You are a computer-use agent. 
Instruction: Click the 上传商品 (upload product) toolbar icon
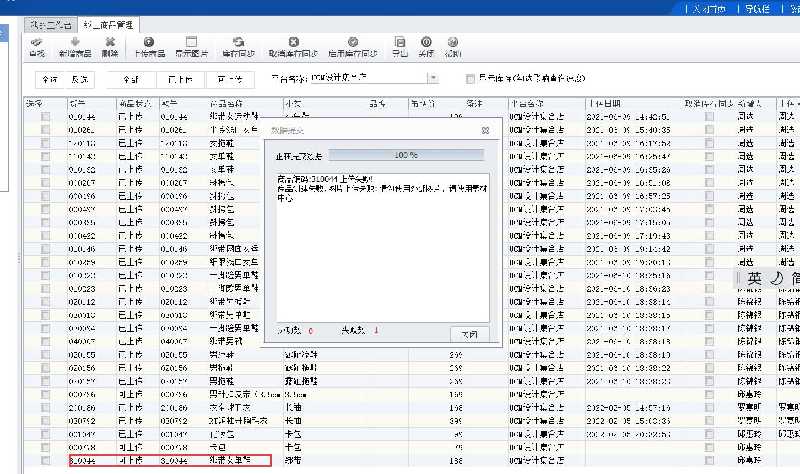click(149, 43)
